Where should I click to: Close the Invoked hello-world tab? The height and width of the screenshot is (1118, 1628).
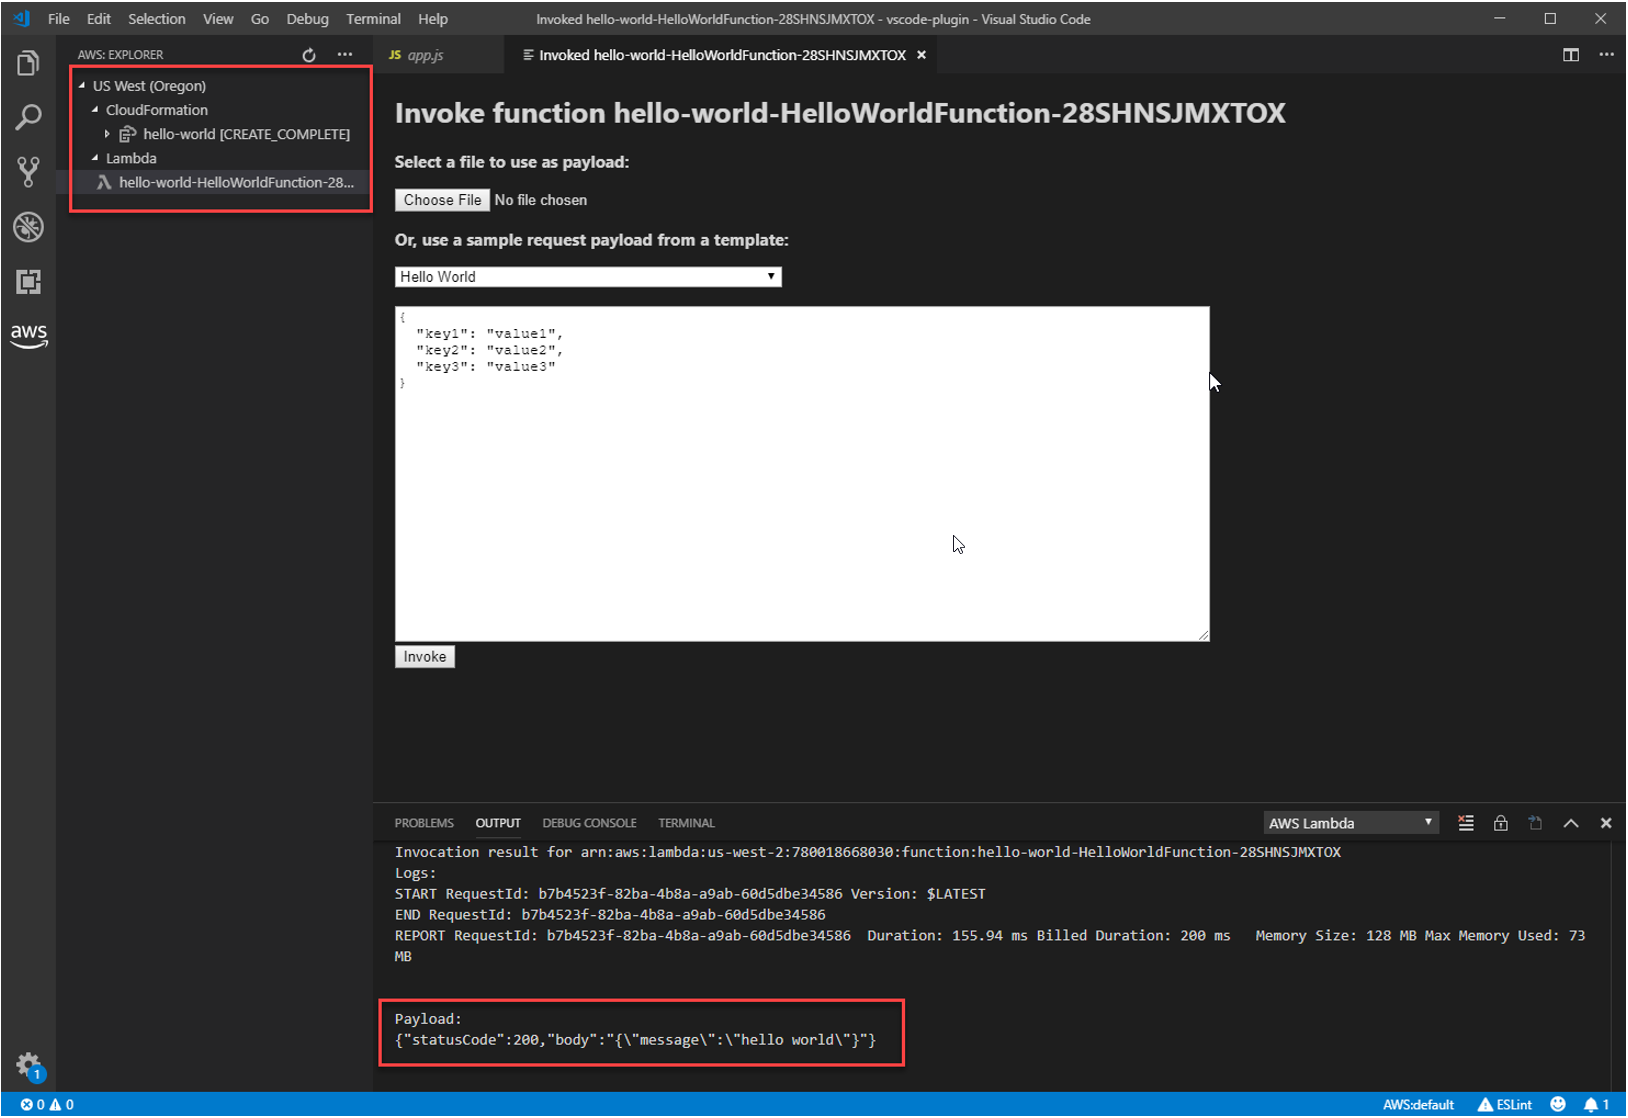coord(921,55)
